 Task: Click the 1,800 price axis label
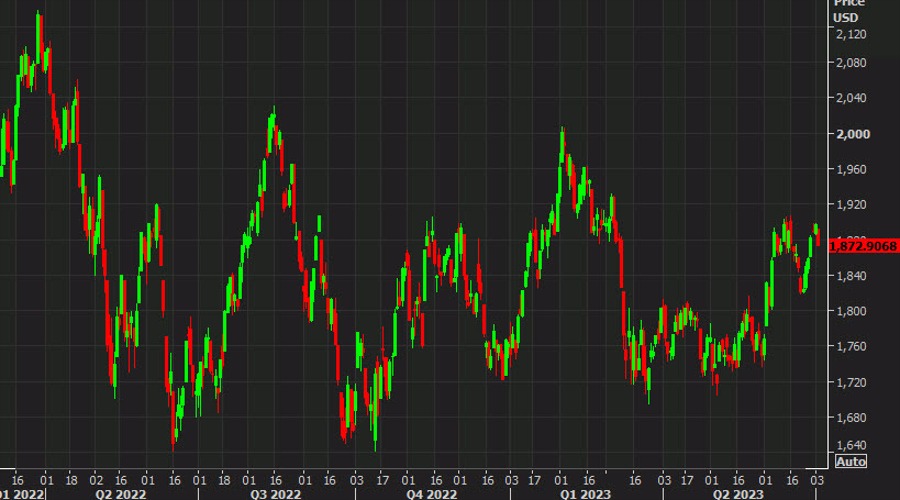(x=851, y=311)
